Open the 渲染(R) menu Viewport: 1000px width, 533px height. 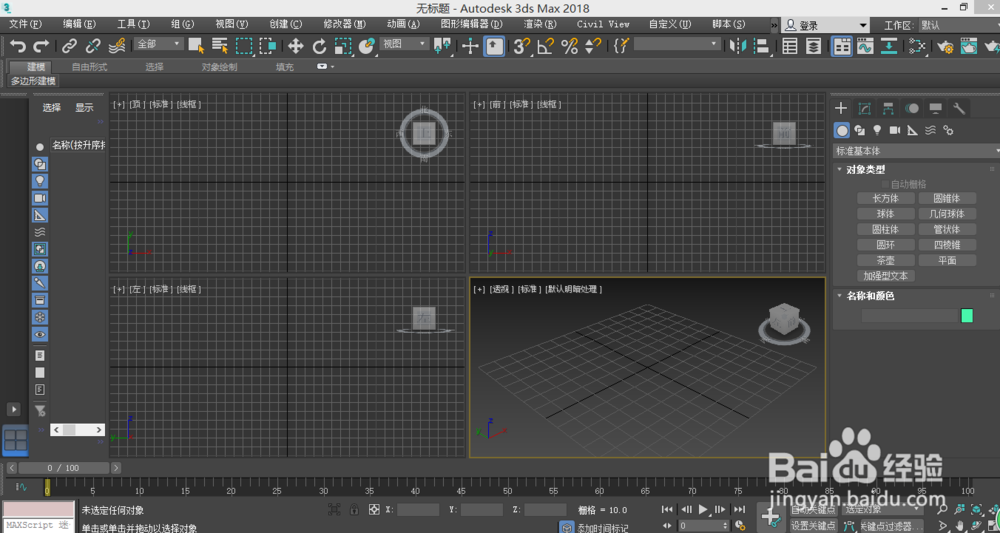click(x=540, y=24)
